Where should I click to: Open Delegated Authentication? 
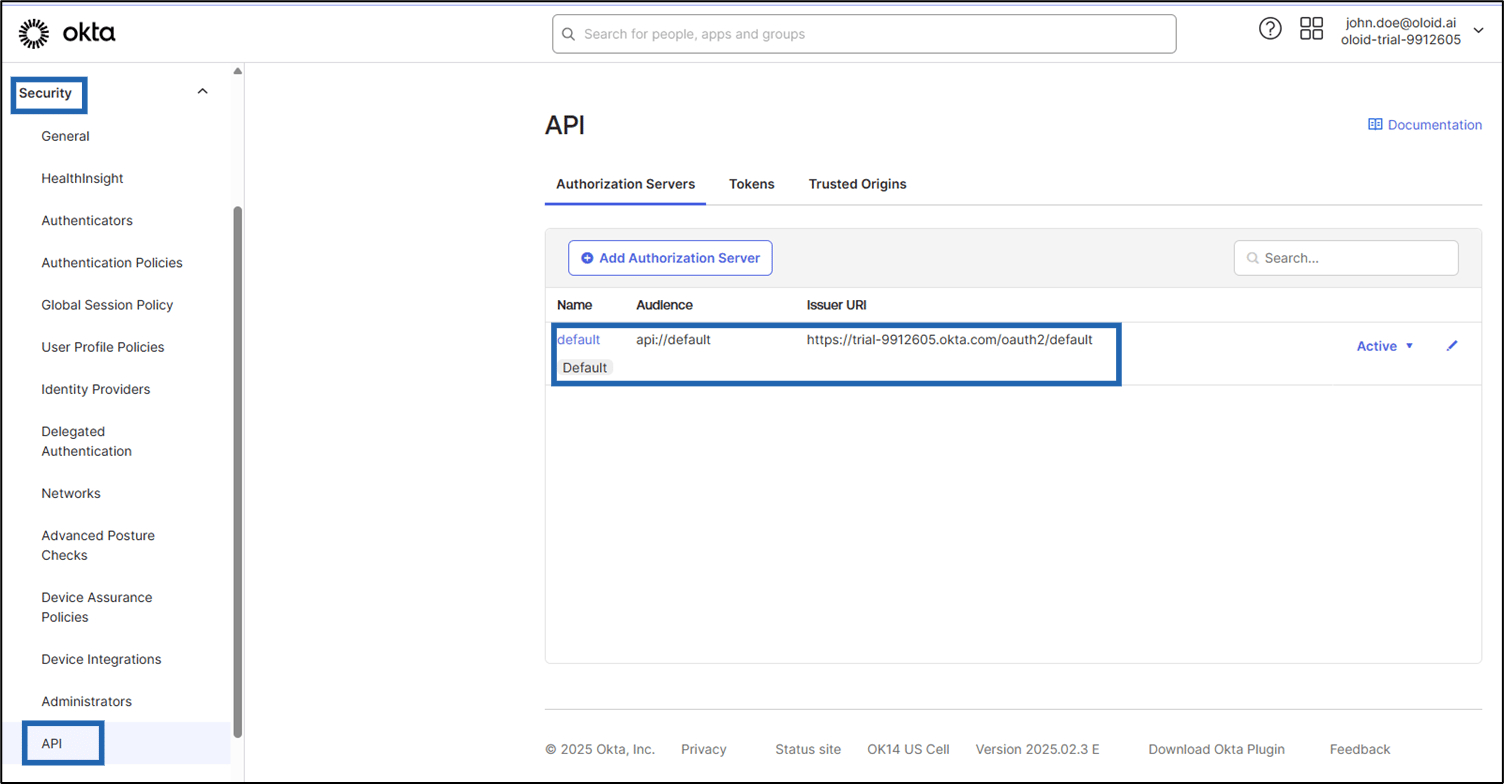(x=87, y=441)
